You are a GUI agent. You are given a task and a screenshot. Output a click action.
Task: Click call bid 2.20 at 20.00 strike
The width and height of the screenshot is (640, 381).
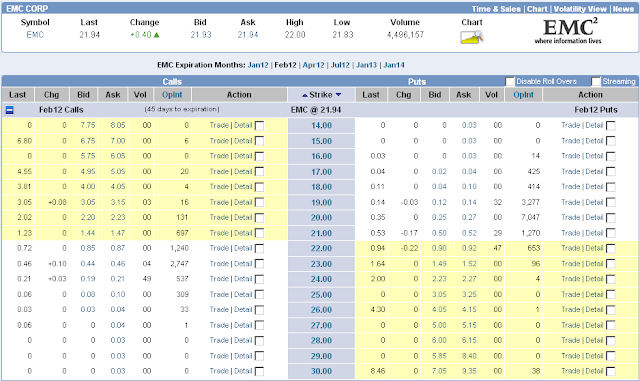(x=88, y=218)
